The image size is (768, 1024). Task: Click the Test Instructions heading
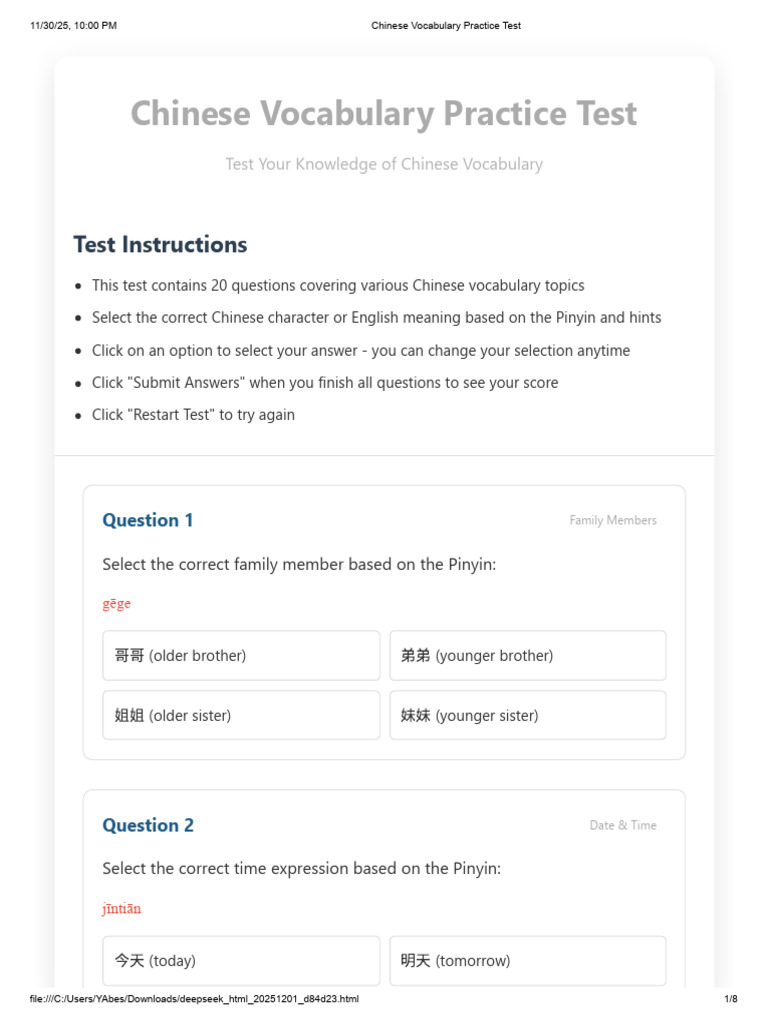(160, 244)
